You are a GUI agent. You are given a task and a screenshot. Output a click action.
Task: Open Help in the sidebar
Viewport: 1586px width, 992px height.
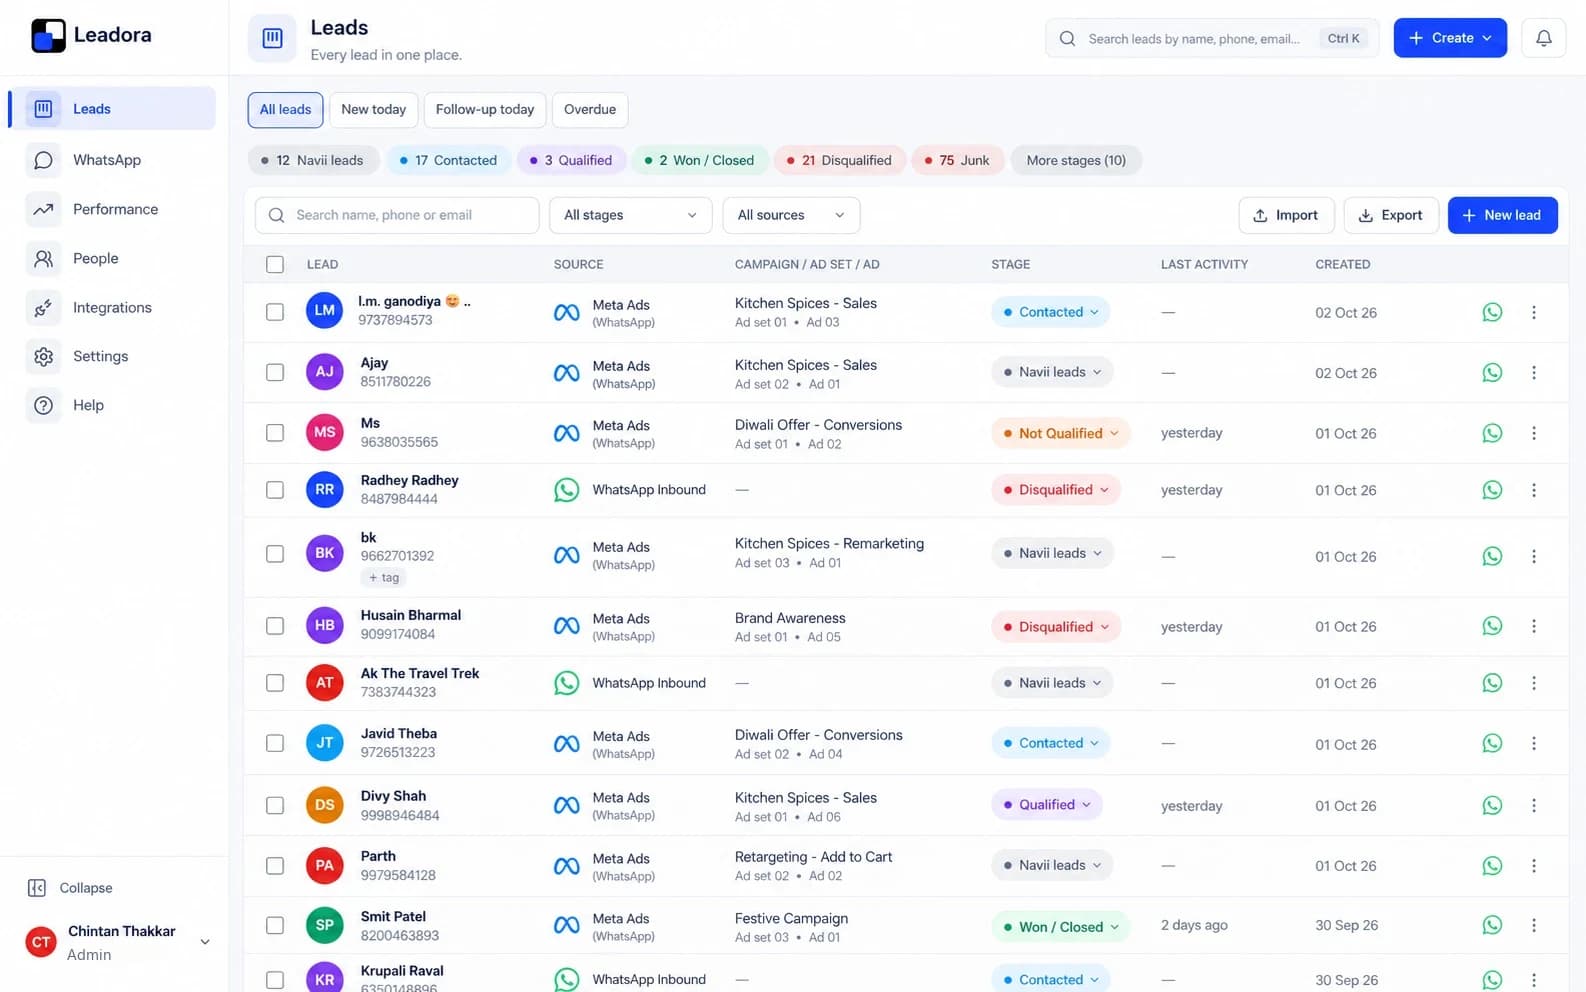[112, 405]
